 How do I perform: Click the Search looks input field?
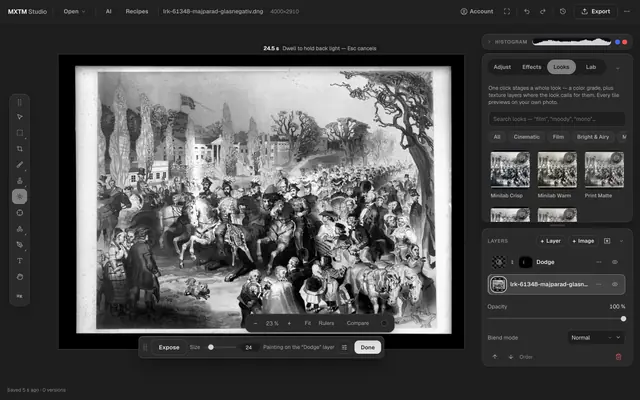click(x=557, y=119)
